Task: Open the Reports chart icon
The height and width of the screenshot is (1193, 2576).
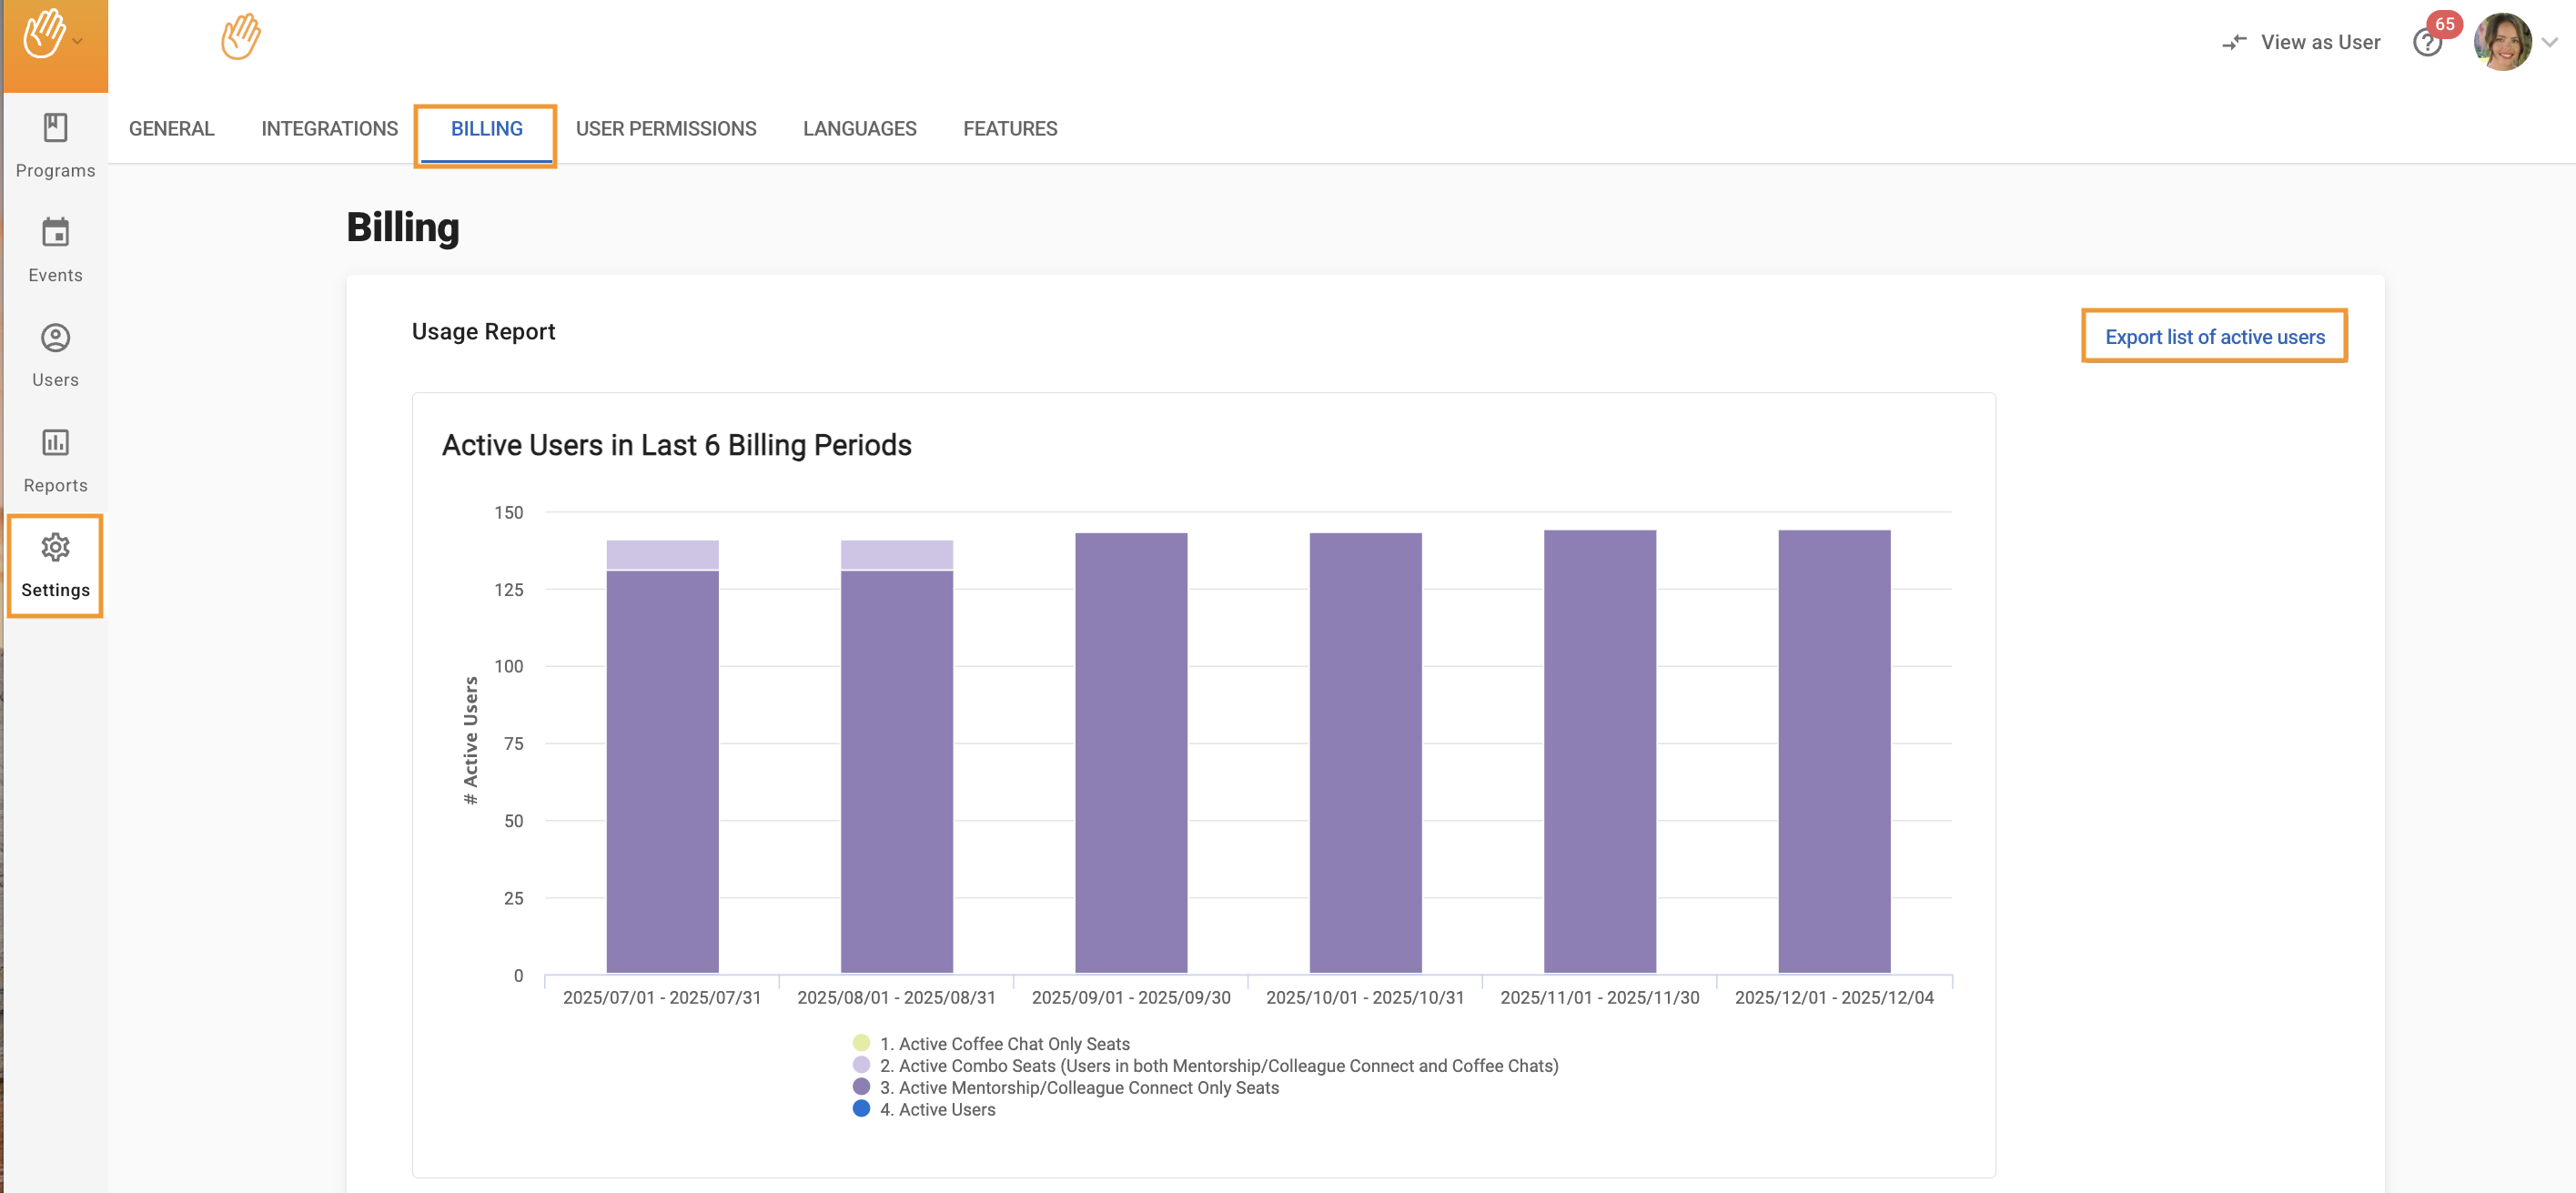Action: coord(55,443)
